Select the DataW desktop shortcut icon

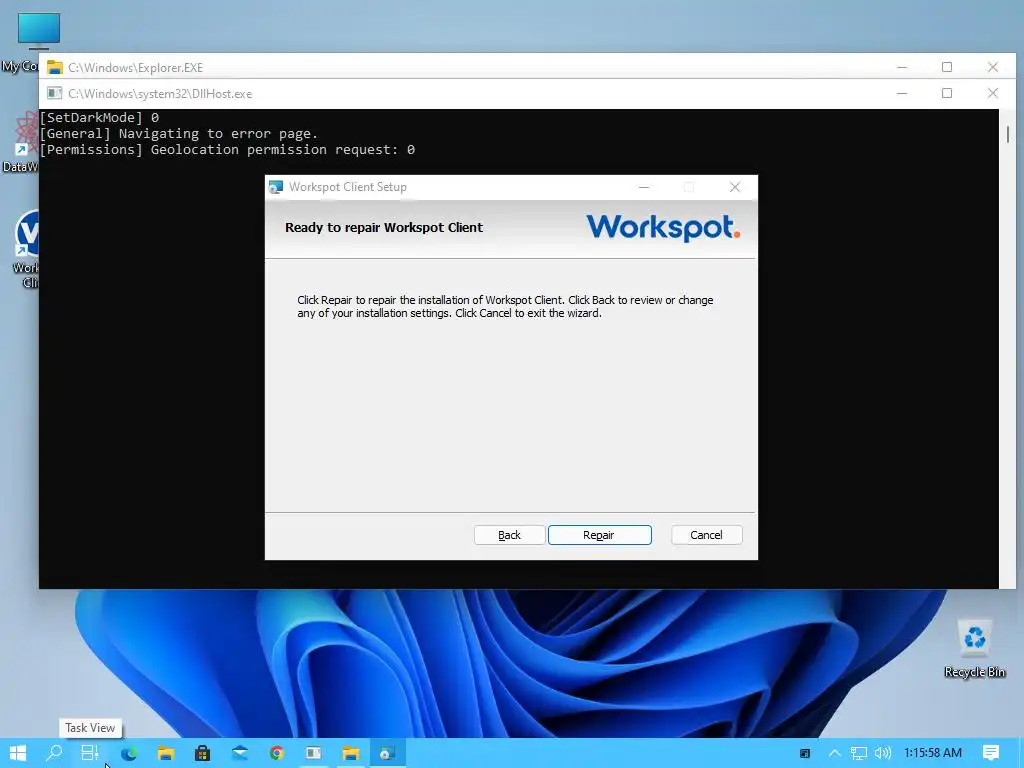22,142
